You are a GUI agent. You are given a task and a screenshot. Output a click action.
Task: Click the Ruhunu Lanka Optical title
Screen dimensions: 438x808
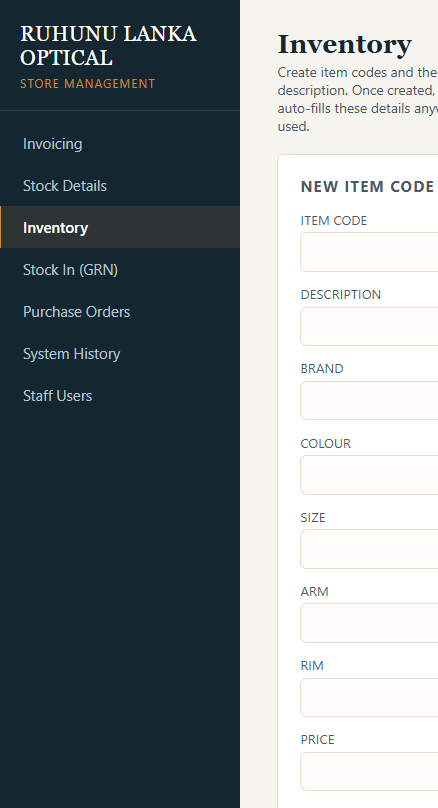click(x=108, y=45)
